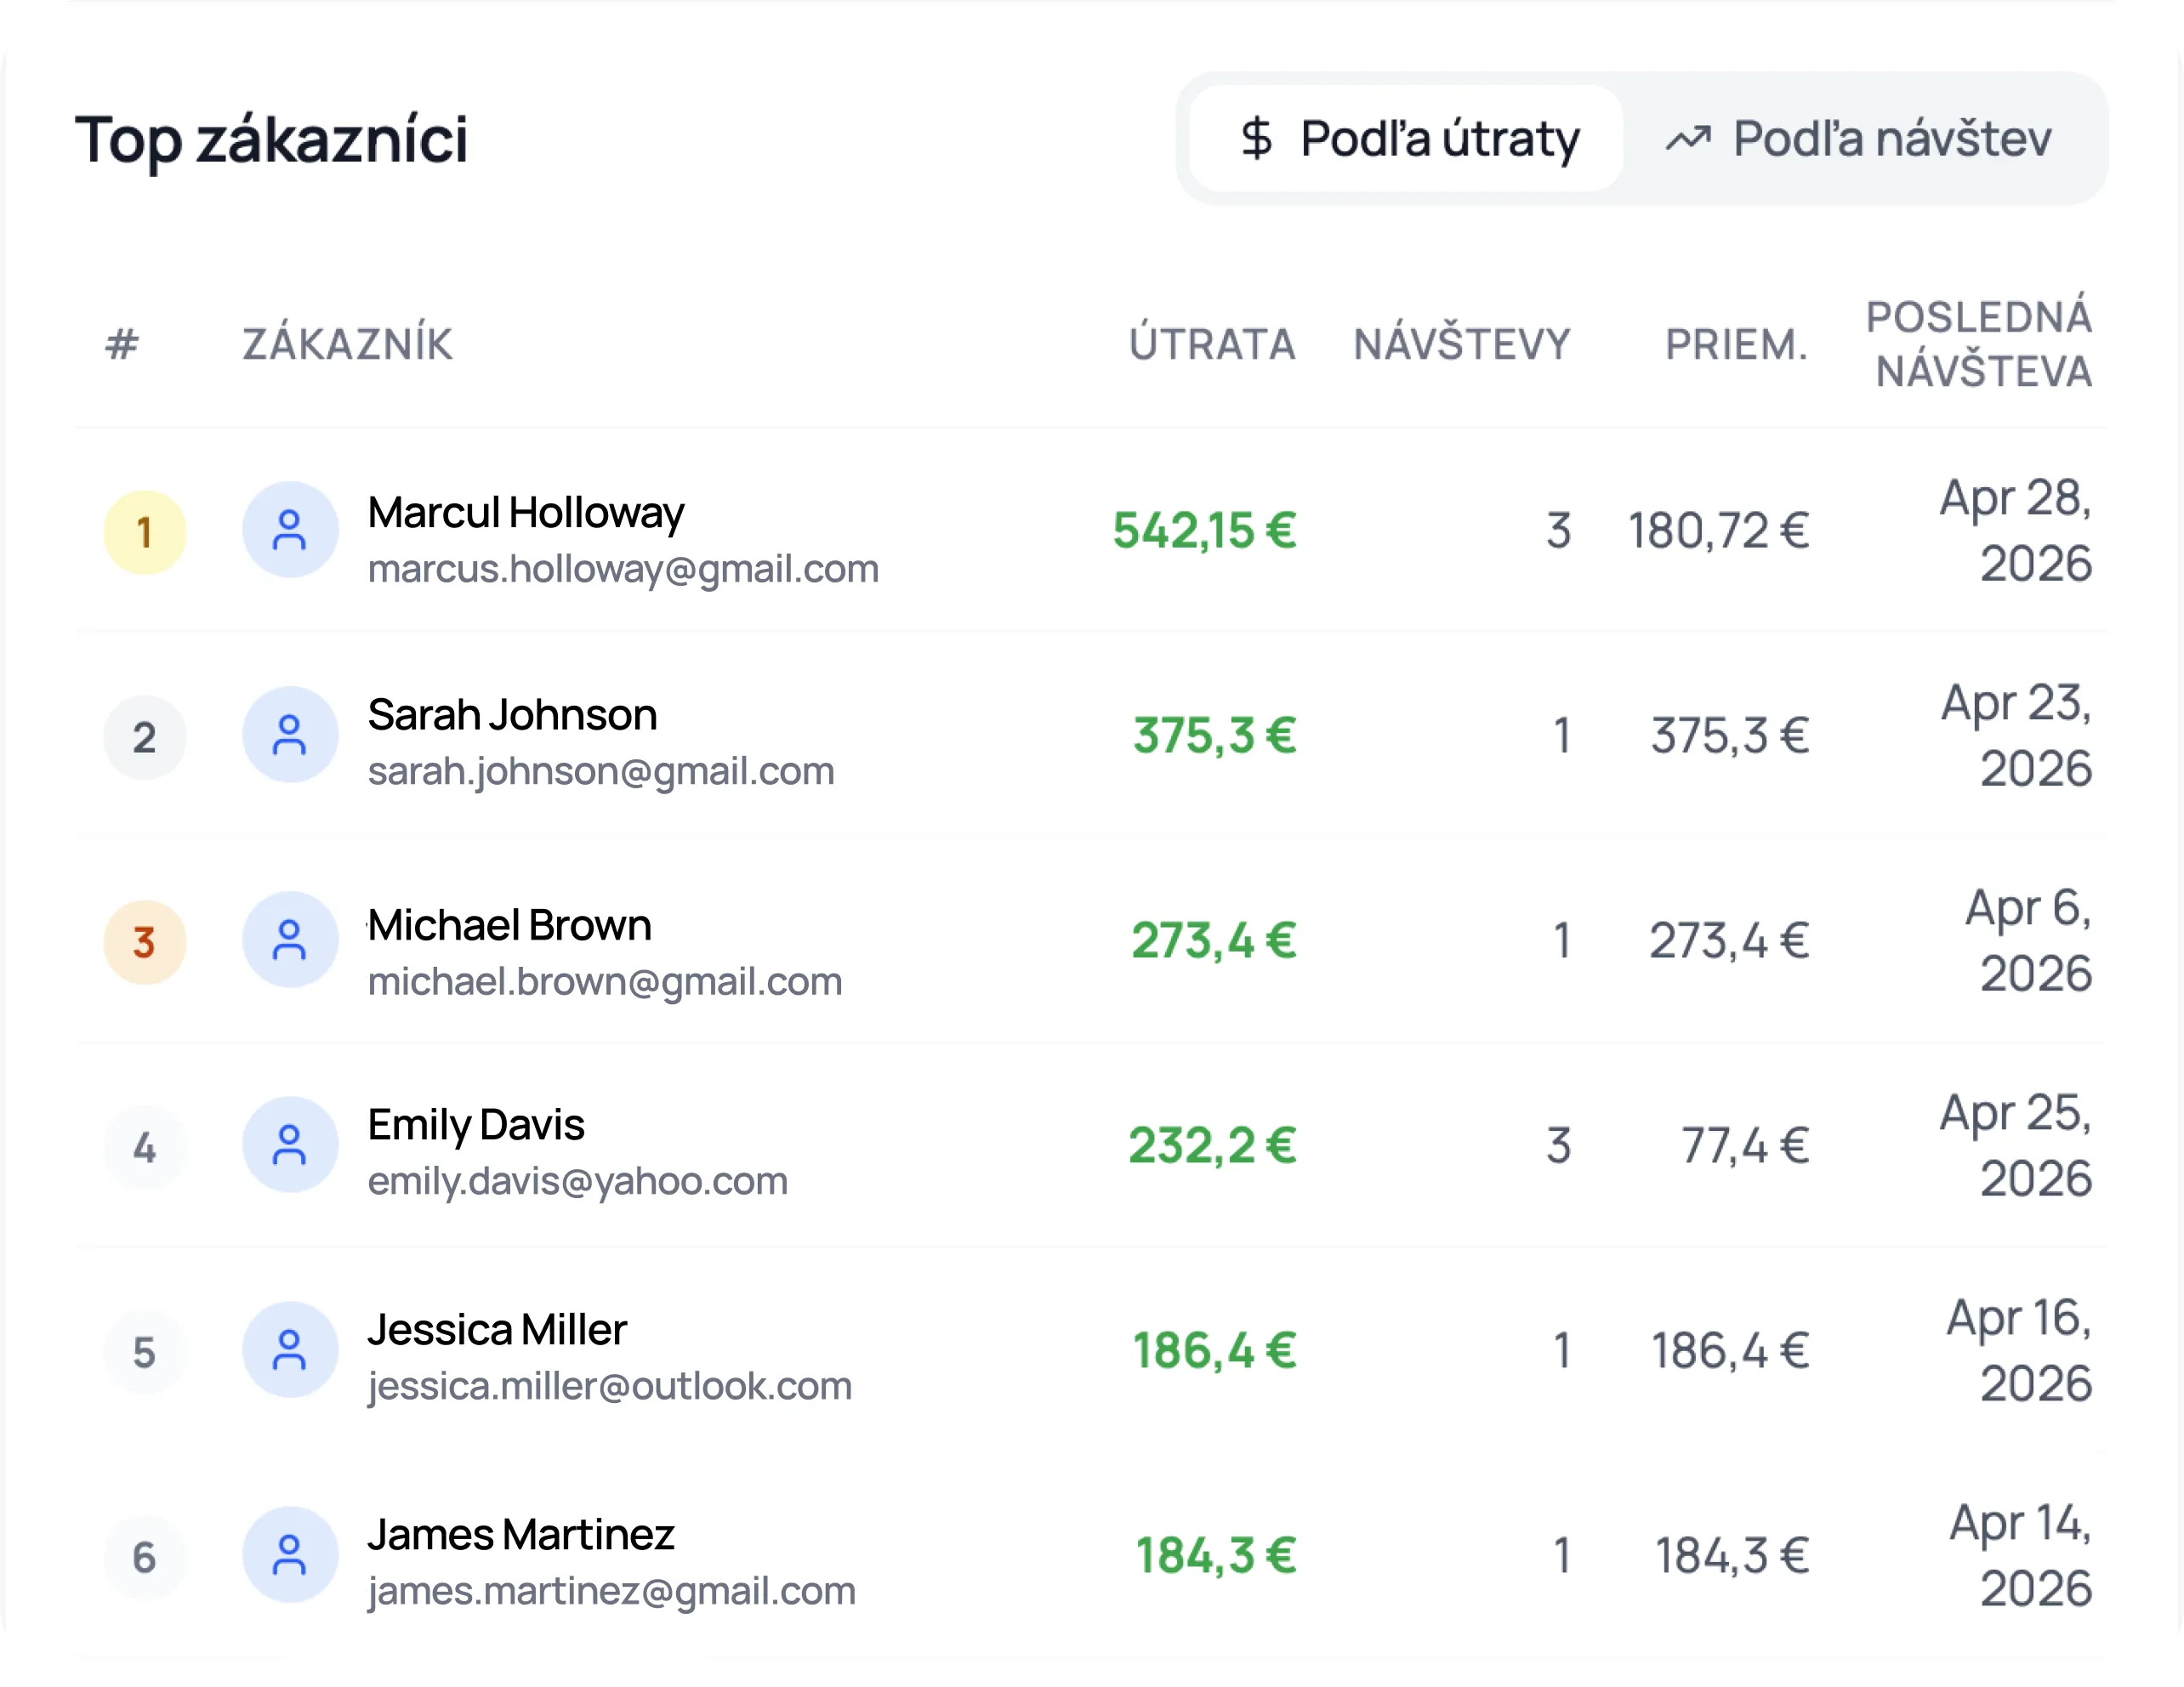Click James Martinez's avatar icon
The height and width of the screenshot is (1687, 2184).
[290, 1555]
